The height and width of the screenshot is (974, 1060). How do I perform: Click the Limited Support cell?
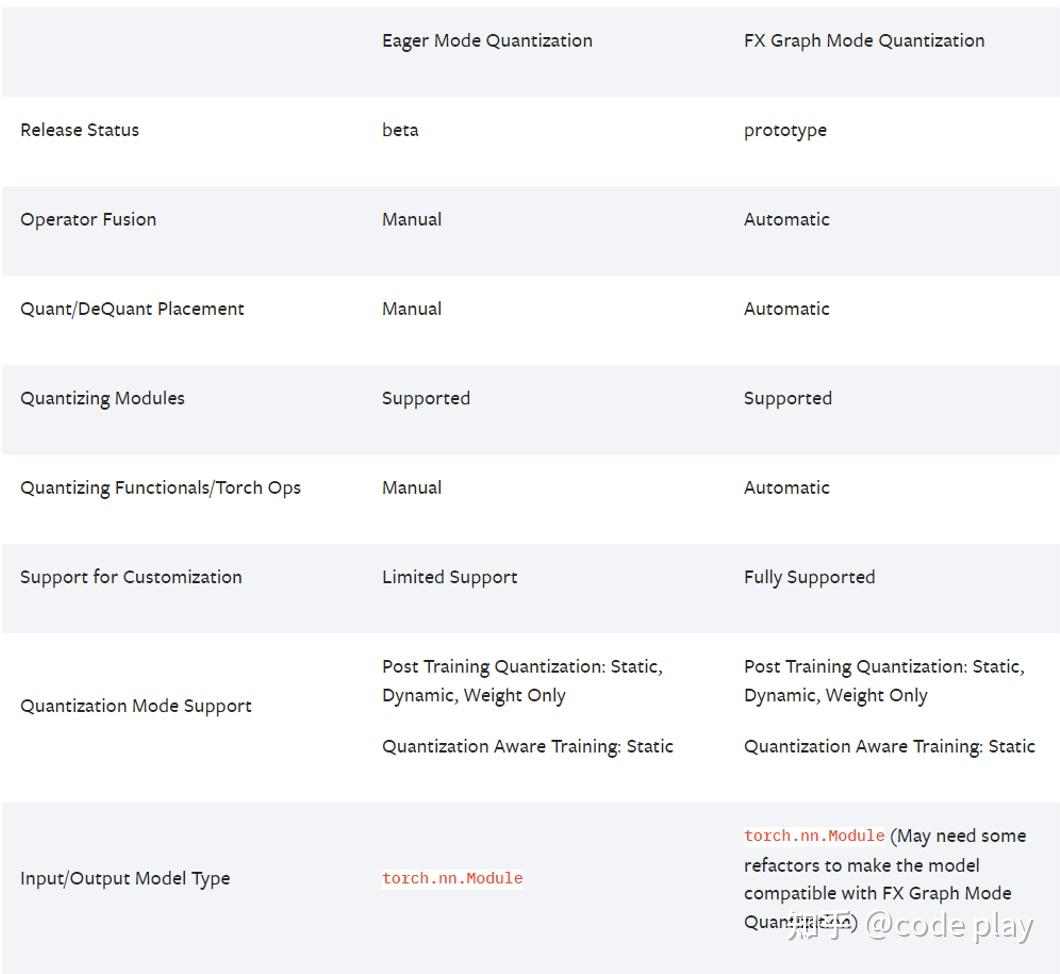pos(449,577)
